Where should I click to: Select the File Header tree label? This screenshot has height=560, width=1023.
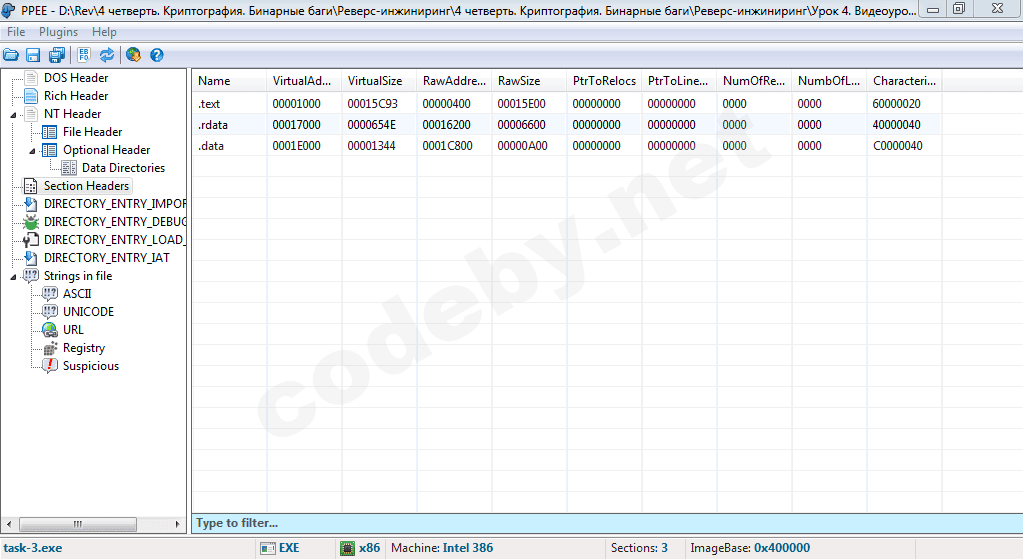pyautogui.click(x=92, y=132)
